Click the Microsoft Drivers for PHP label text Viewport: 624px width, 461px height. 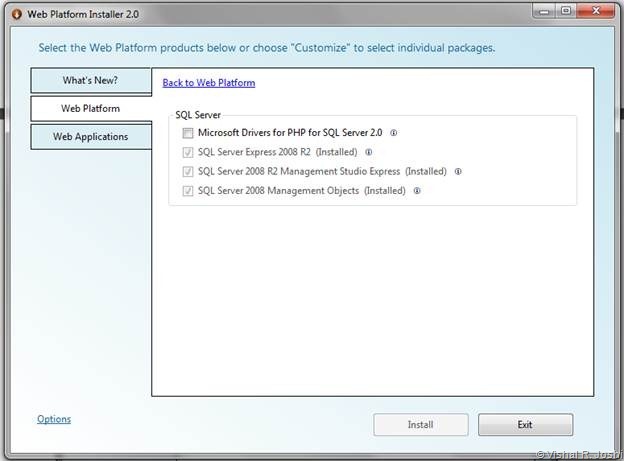coord(290,133)
